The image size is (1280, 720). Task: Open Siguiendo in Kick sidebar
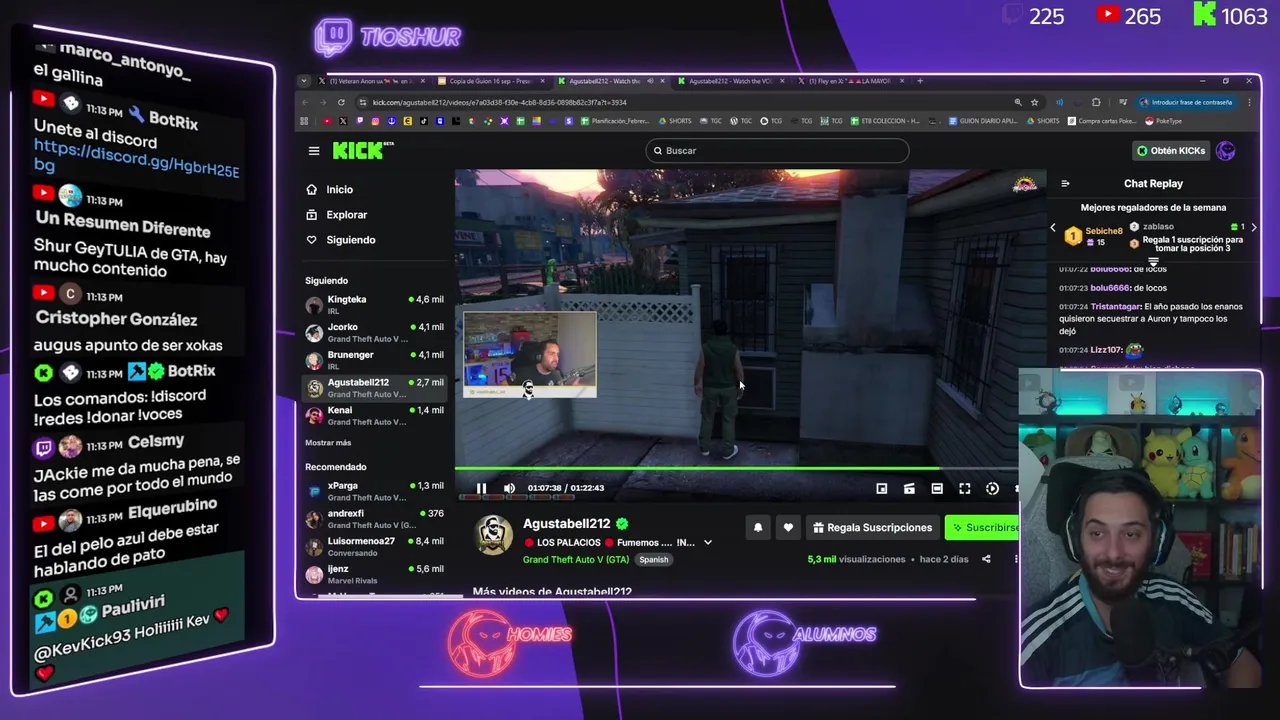350,240
